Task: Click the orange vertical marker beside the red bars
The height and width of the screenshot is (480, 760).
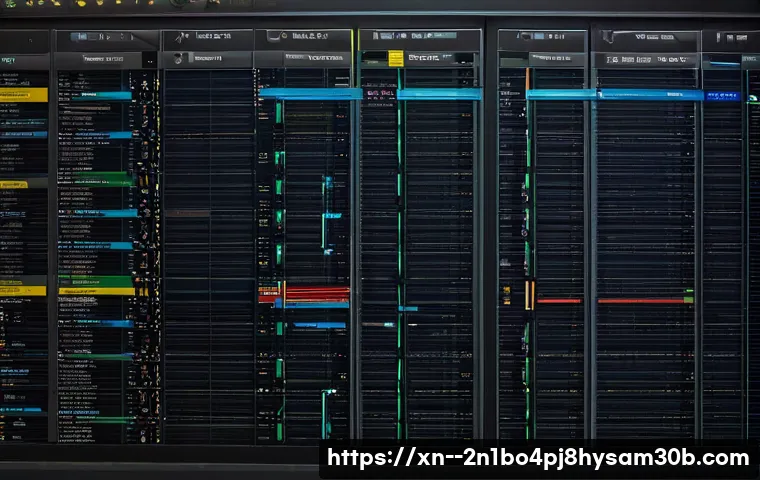Action: pyautogui.click(x=529, y=294)
